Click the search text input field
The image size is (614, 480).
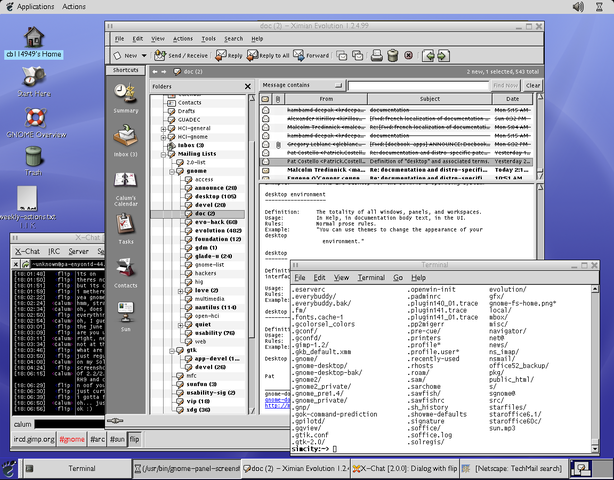(x=418, y=85)
